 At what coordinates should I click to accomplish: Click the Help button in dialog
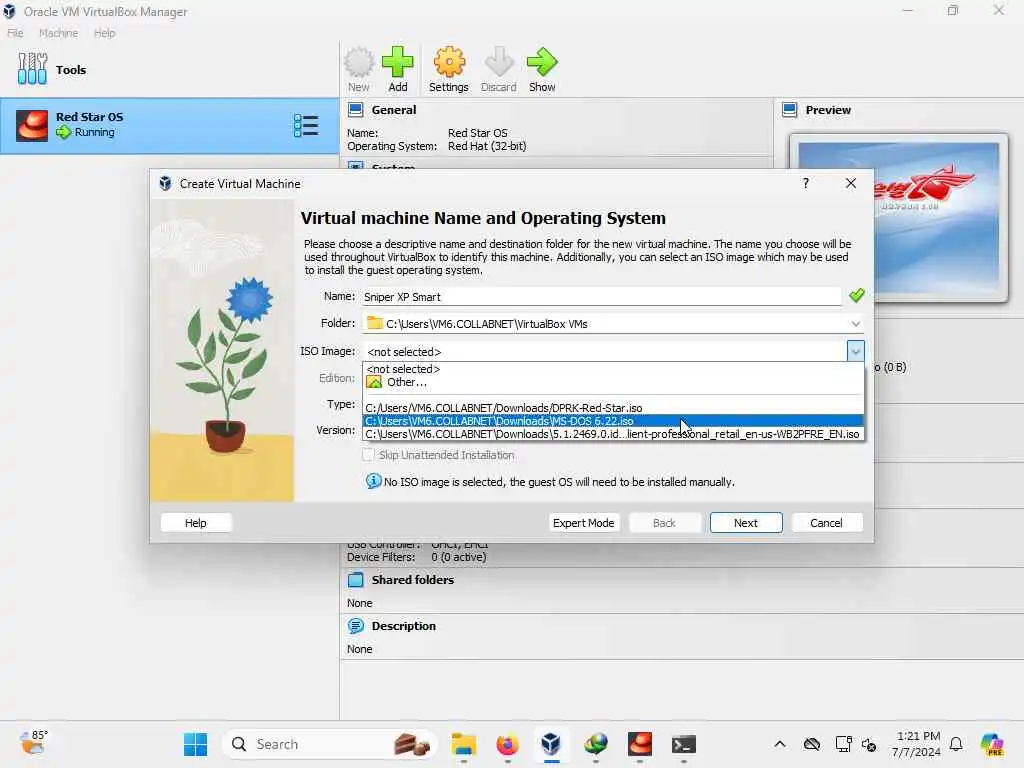196,522
